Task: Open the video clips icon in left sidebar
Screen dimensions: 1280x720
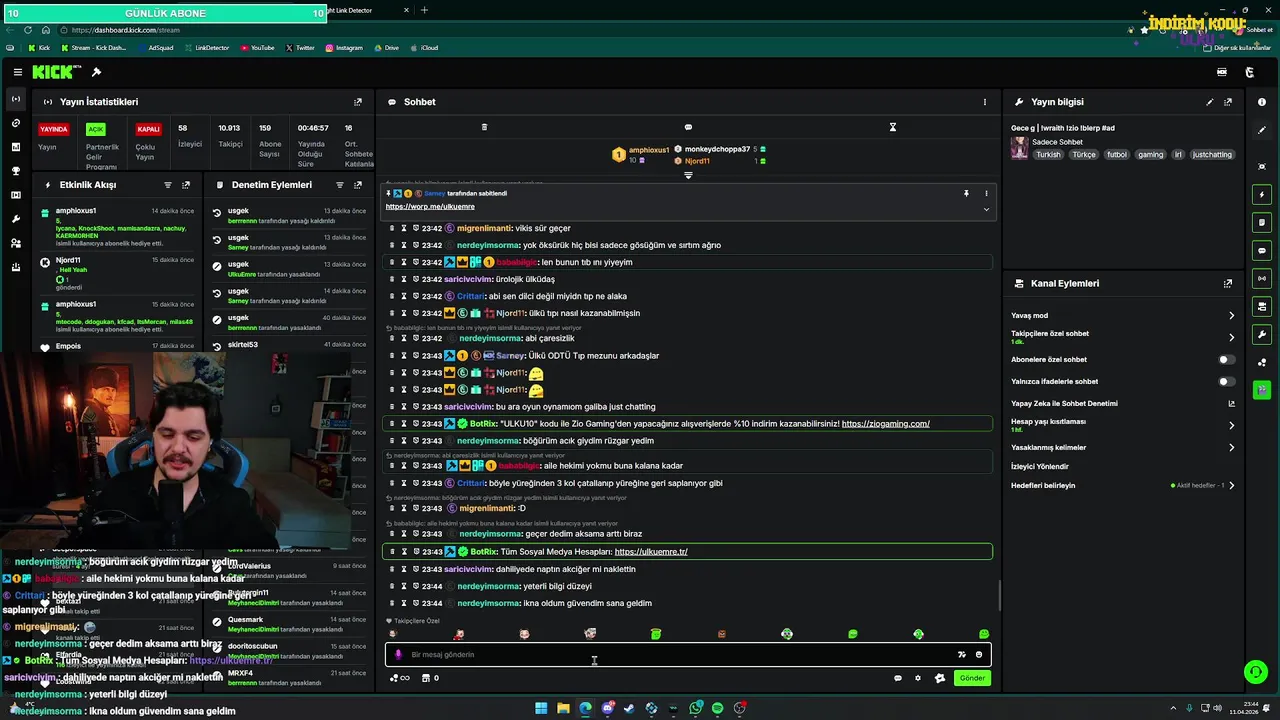Action: point(16,195)
